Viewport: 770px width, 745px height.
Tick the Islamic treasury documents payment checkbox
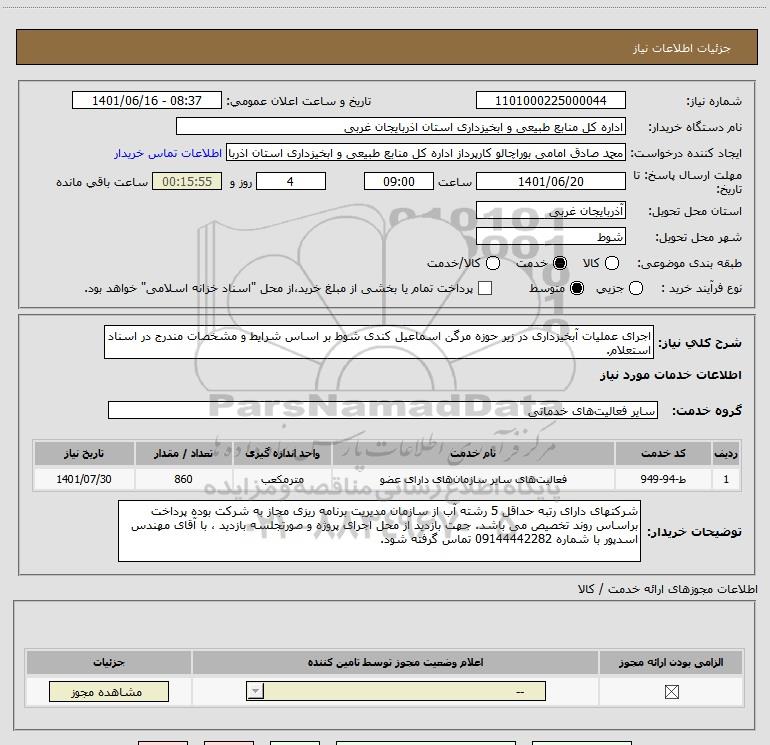pyautogui.click(x=485, y=288)
